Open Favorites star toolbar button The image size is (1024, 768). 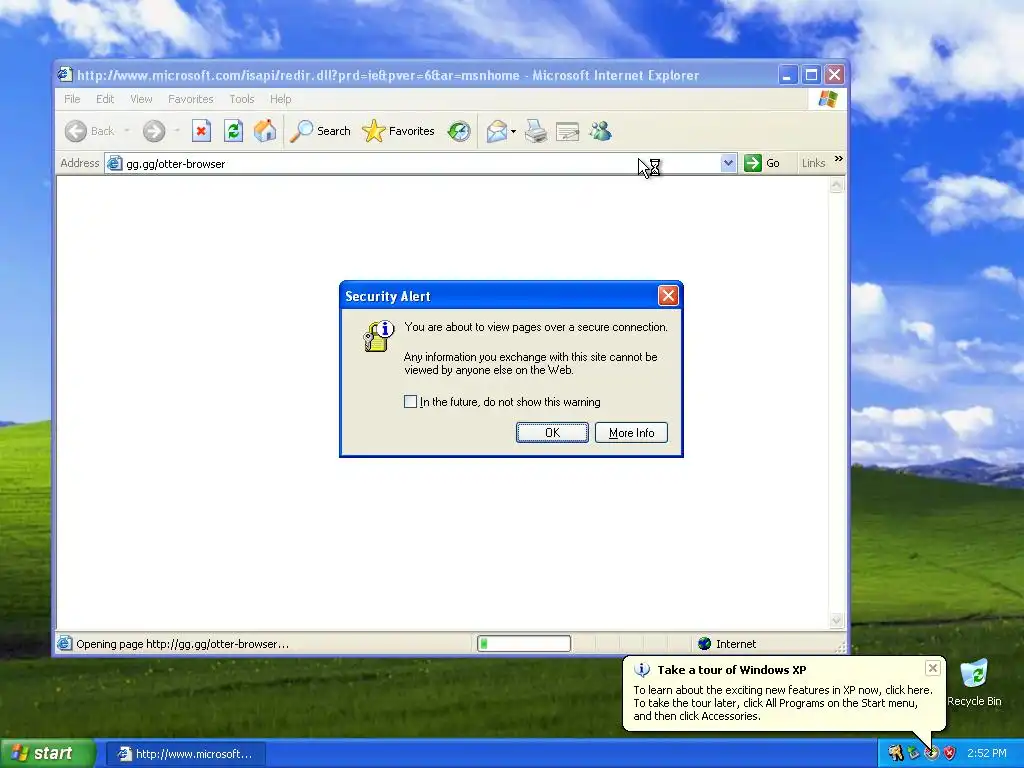374,131
